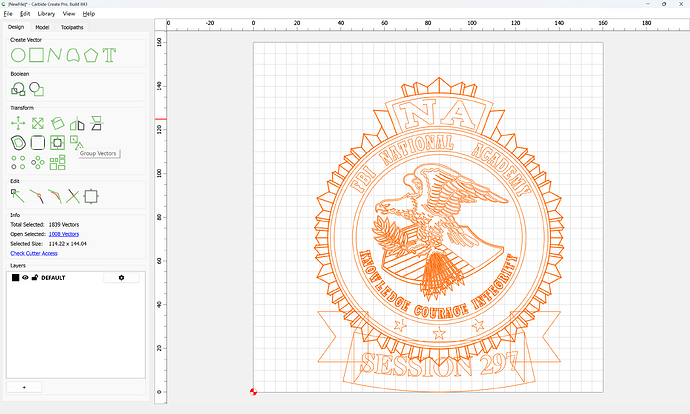
Task: Open the Edit menu
Action: coord(25,14)
